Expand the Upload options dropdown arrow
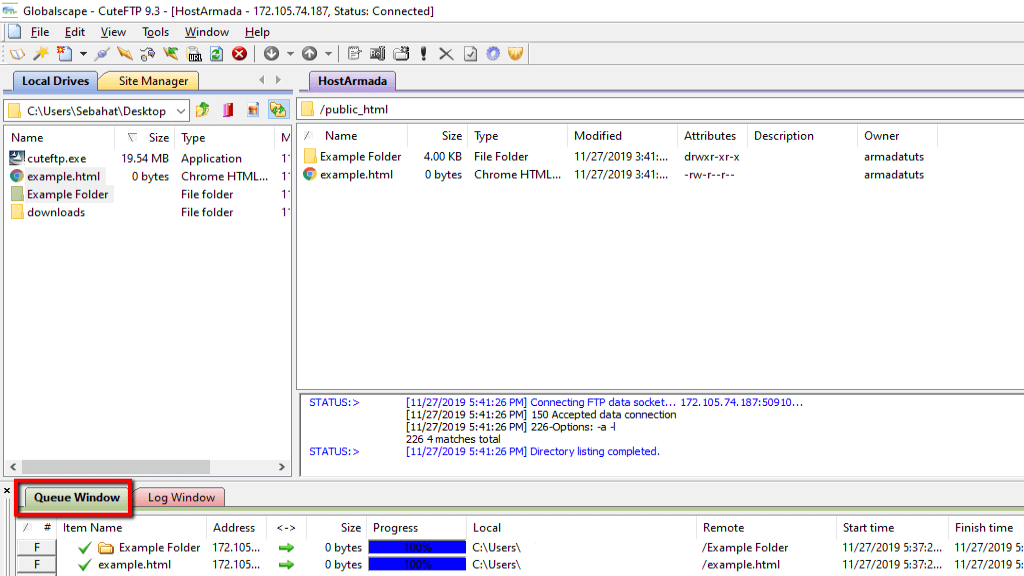The width and height of the screenshot is (1024, 576). click(328, 54)
